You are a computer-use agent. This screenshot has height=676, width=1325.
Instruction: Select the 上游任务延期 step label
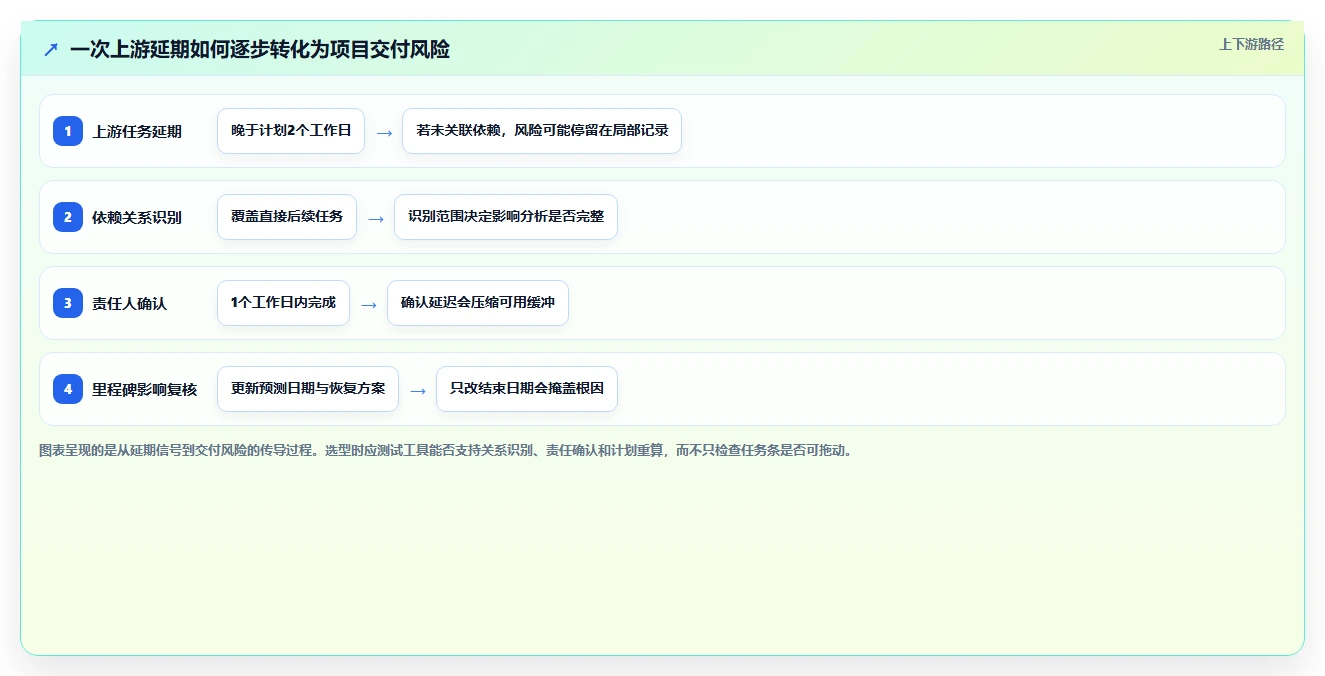click(137, 131)
